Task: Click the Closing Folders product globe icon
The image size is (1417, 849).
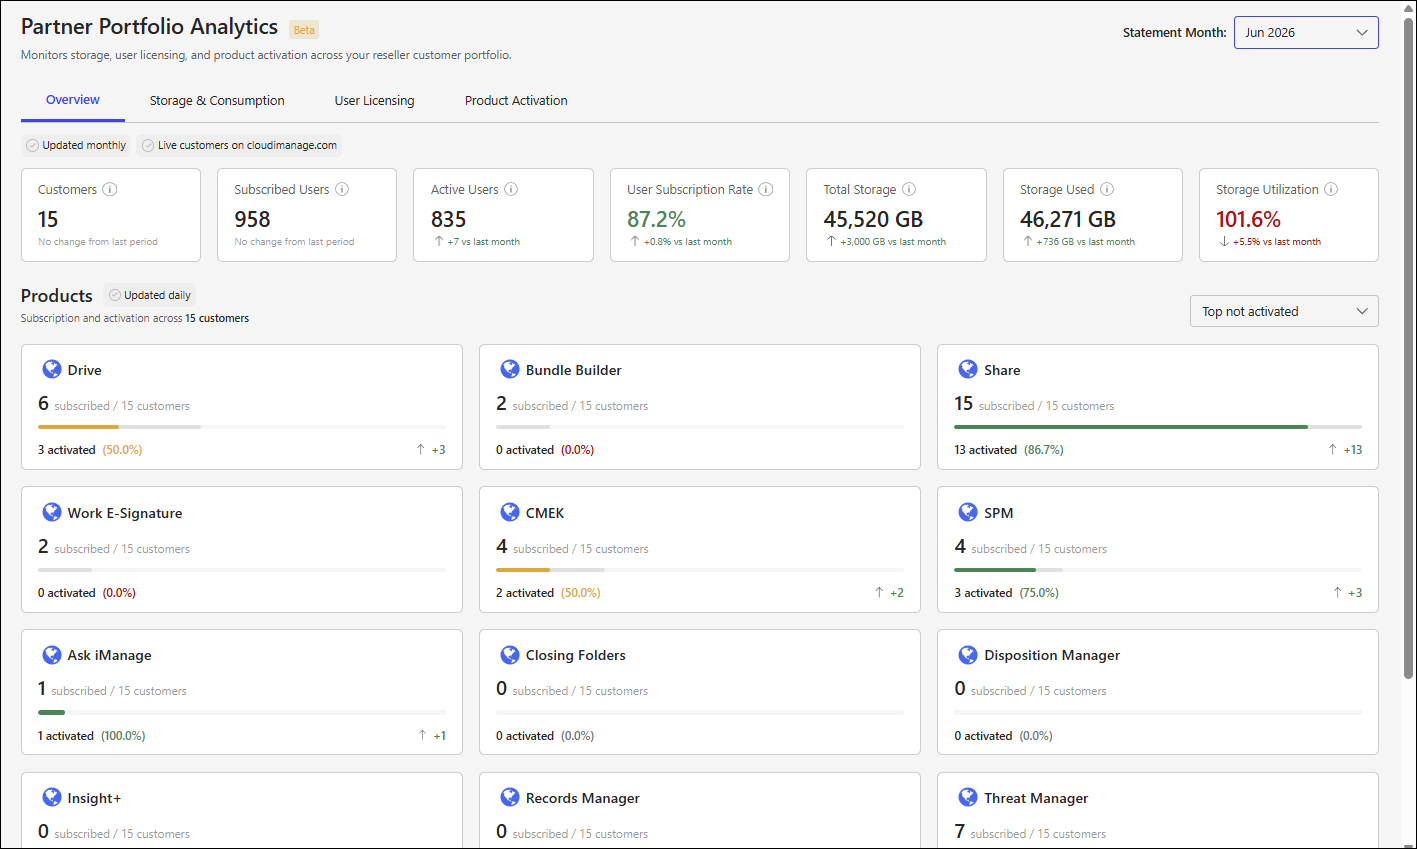Action: (510, 654)
